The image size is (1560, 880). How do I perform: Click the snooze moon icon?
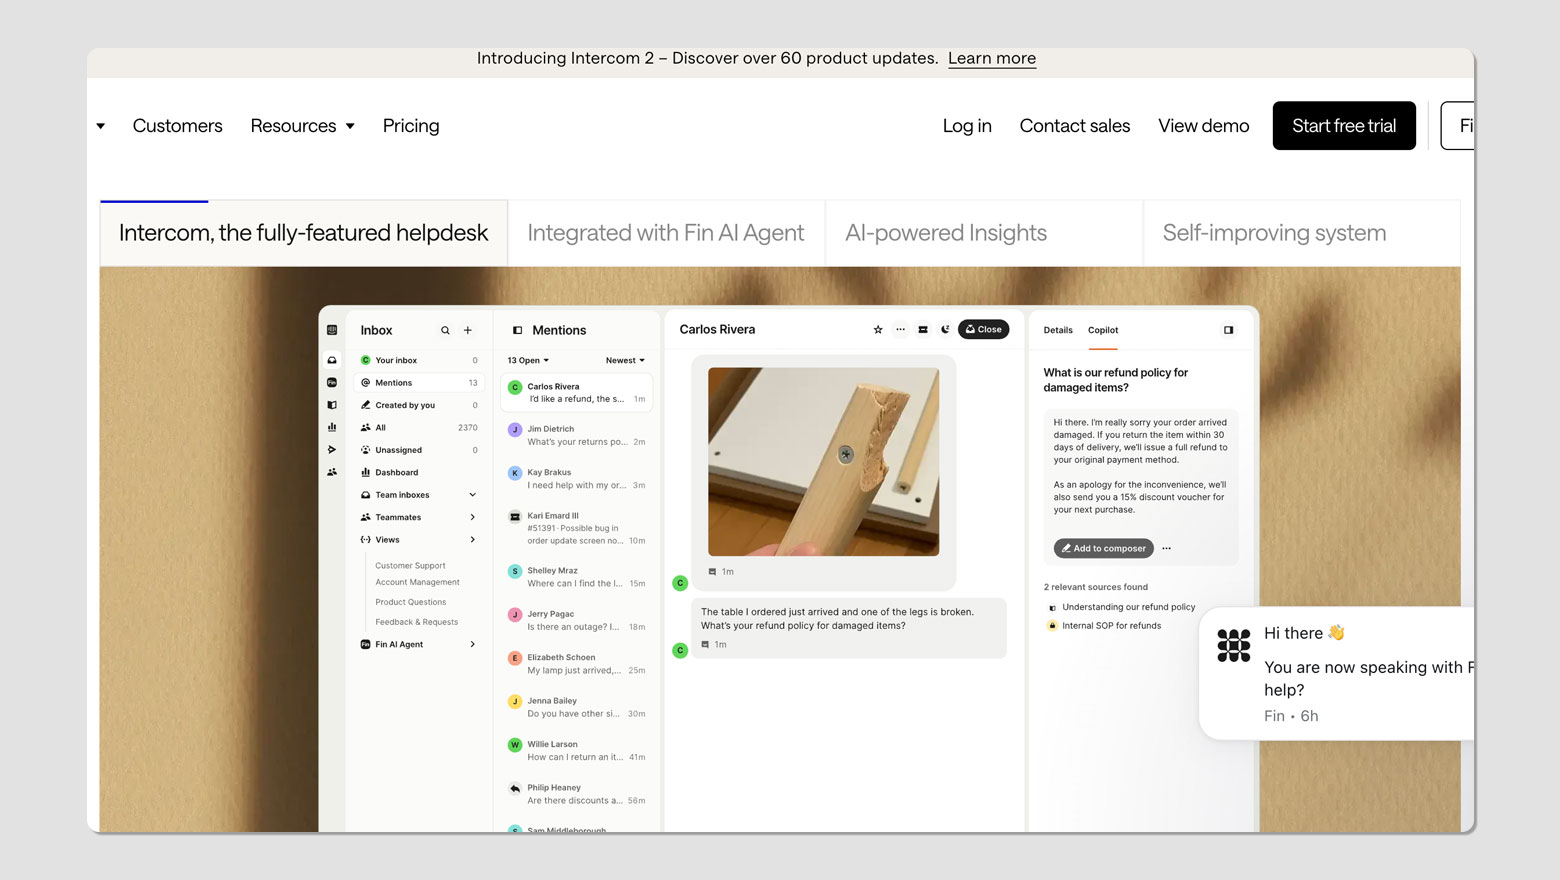tap(945, 329)
